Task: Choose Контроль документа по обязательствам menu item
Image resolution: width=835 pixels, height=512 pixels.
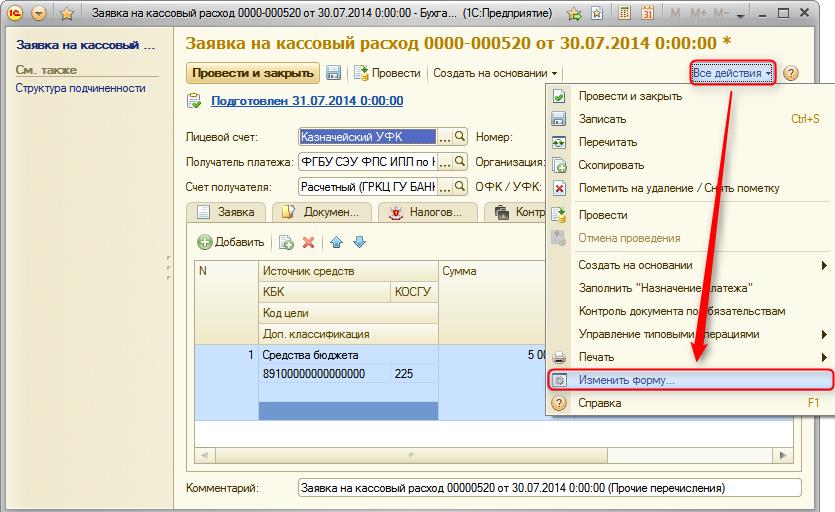Action: point(689,311)
